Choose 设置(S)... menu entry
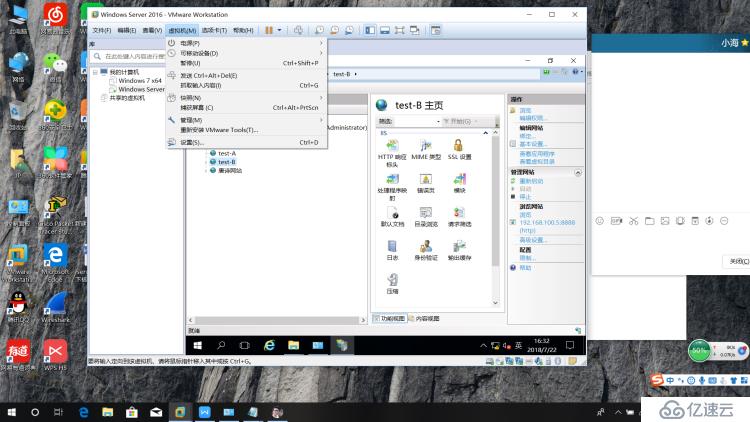The image size is (750, 422). click(x=247, y=142)
